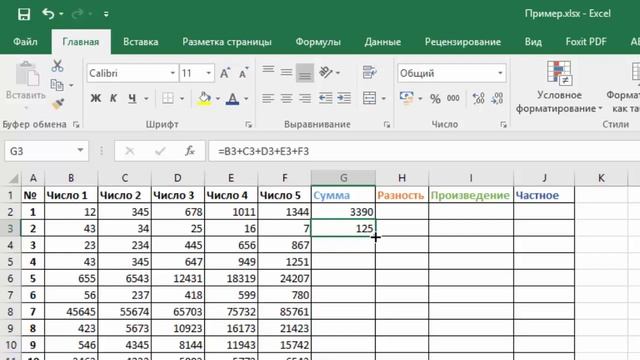Click the Save icon in quick access toolbar
Screen dimensions: 640x360
tap(24, 14)
